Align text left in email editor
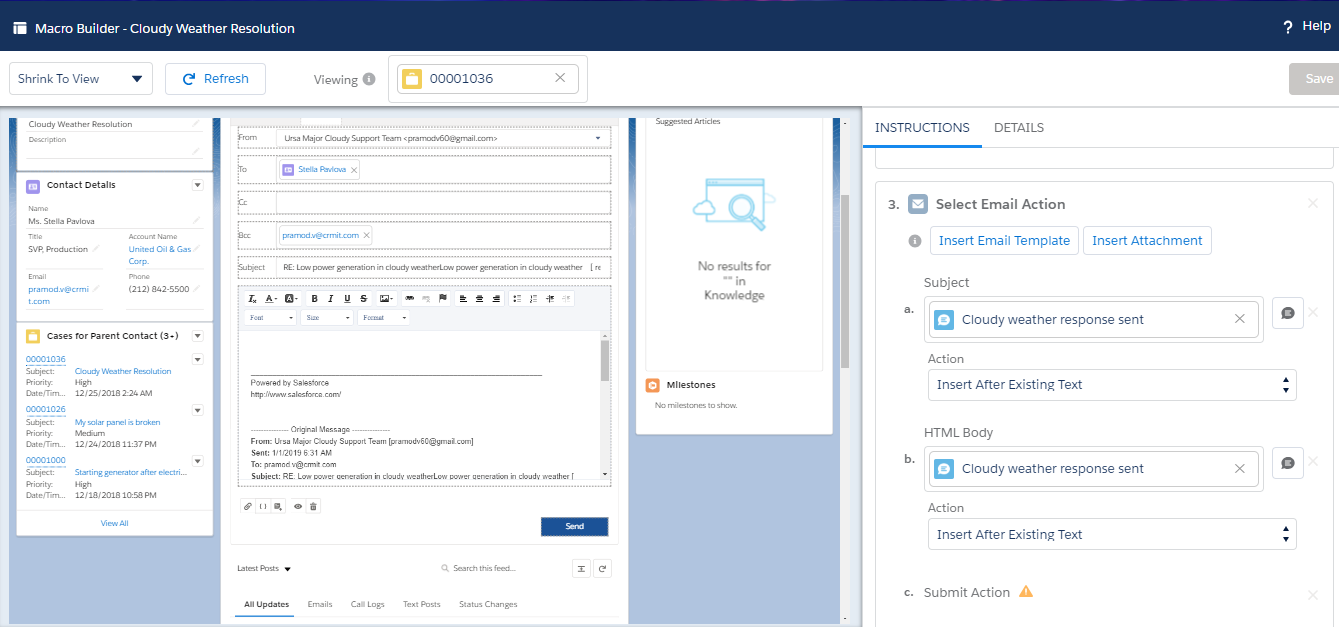 tap(463, 298)
